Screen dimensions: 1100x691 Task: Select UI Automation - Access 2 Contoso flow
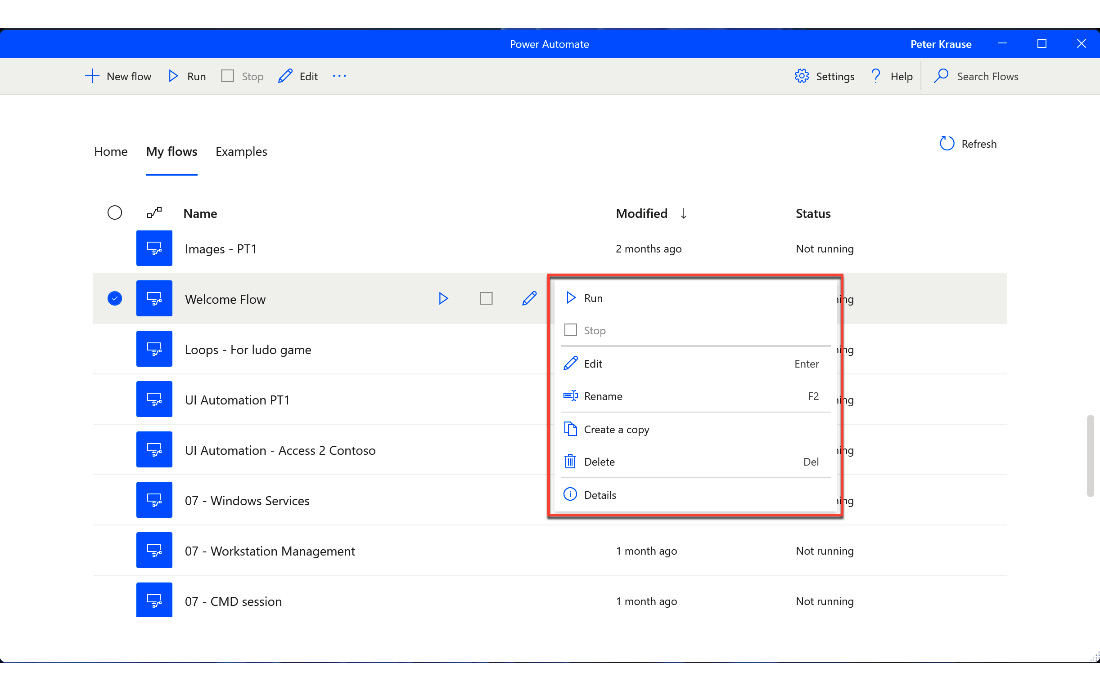(280, 450)
